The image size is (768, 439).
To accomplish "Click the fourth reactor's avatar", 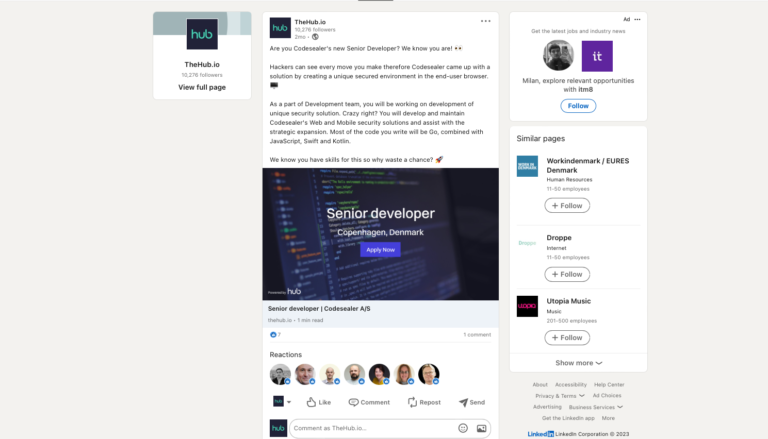I will point(354,374).
